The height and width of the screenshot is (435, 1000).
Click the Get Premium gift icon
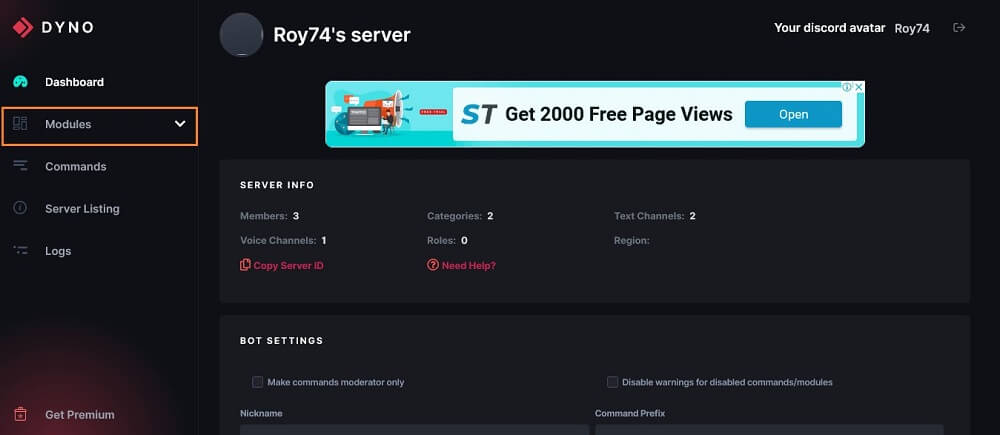coord(20,415)
